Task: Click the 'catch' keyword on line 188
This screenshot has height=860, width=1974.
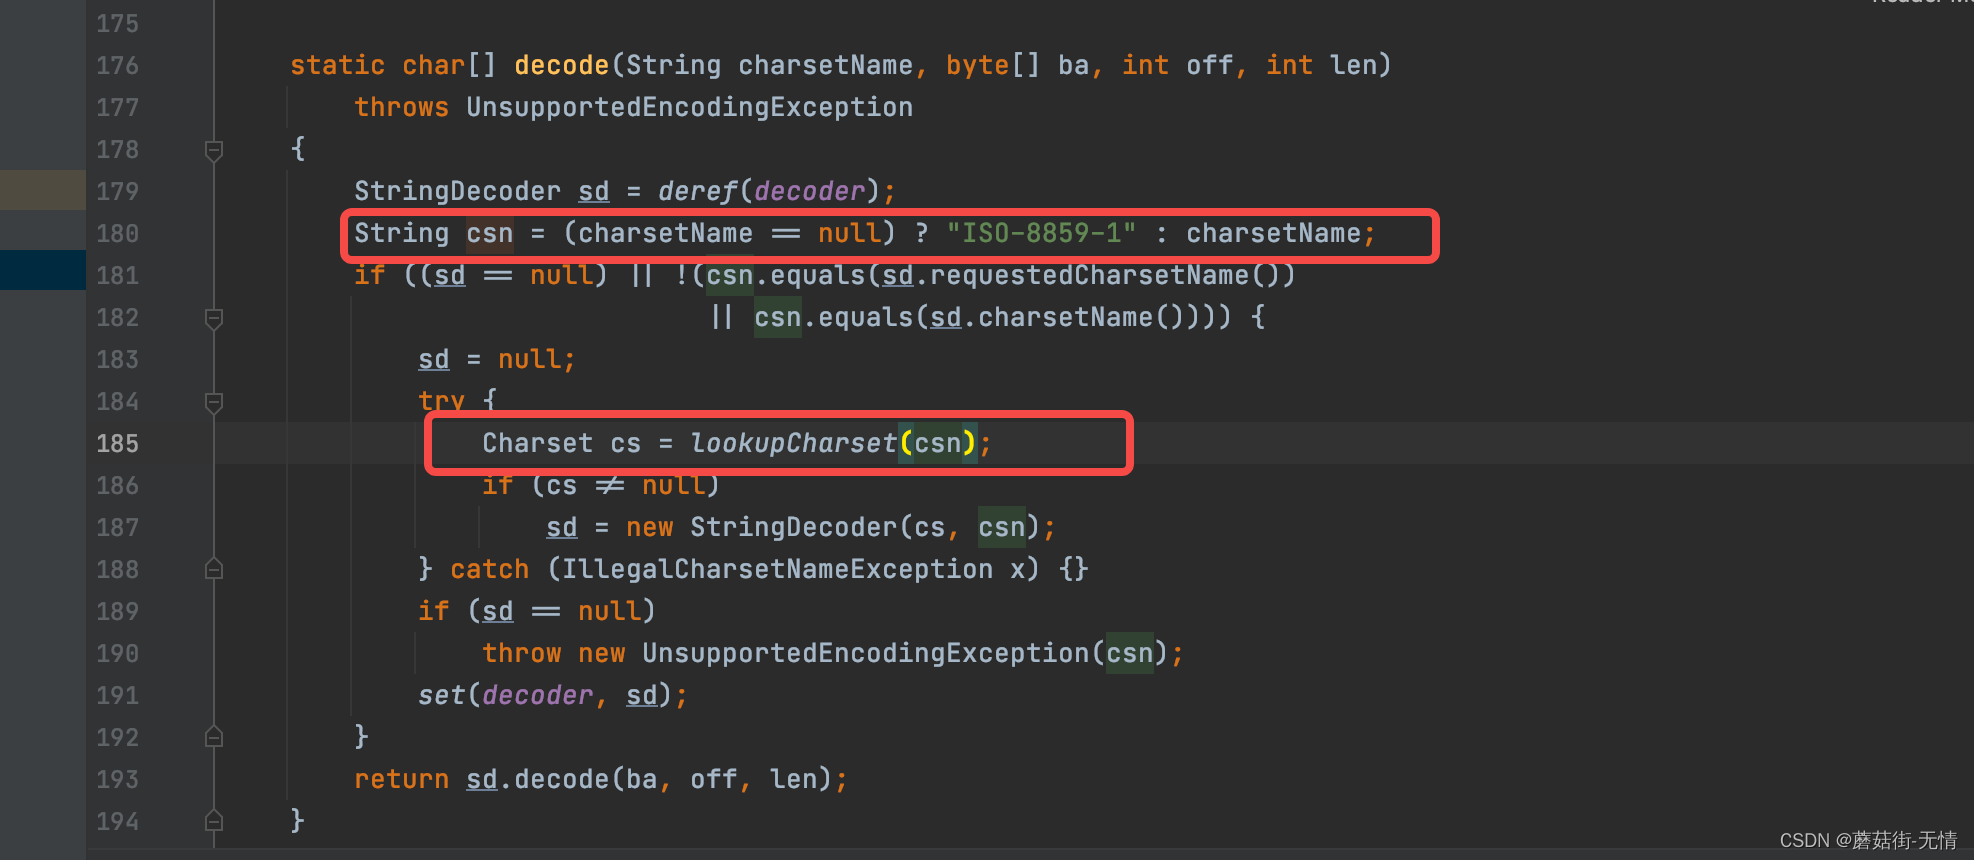Action: tap(489, 570)
